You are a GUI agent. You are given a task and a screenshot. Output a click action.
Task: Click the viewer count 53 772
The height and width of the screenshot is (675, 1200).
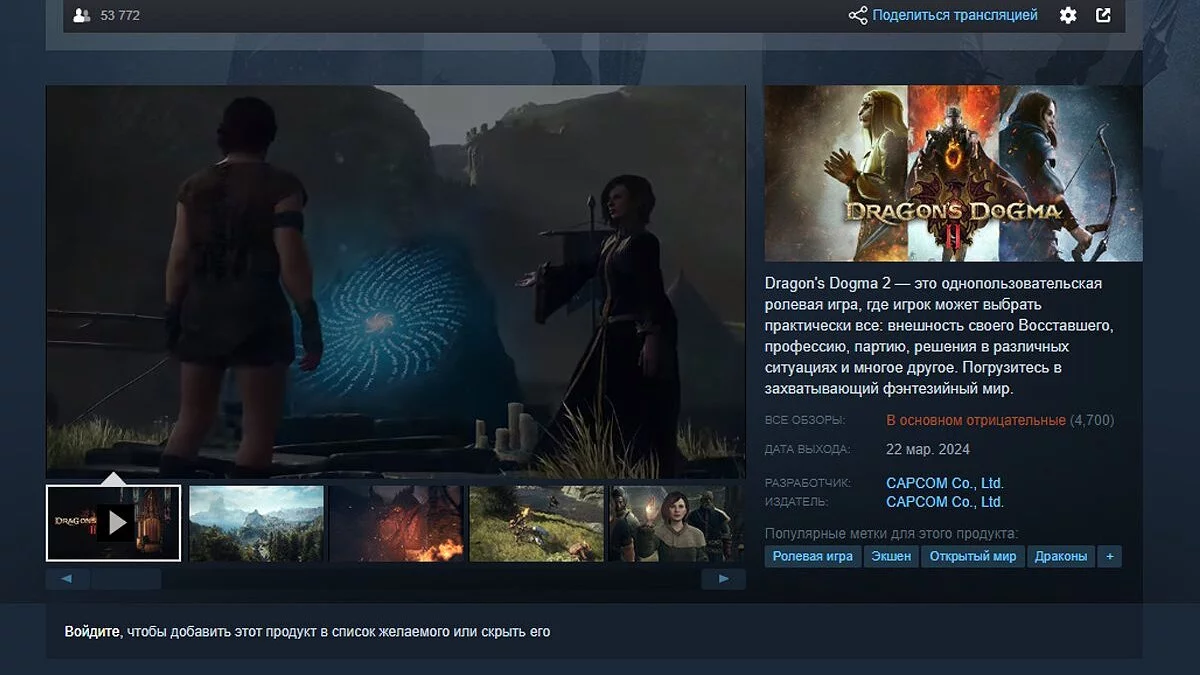click(122, 16)
